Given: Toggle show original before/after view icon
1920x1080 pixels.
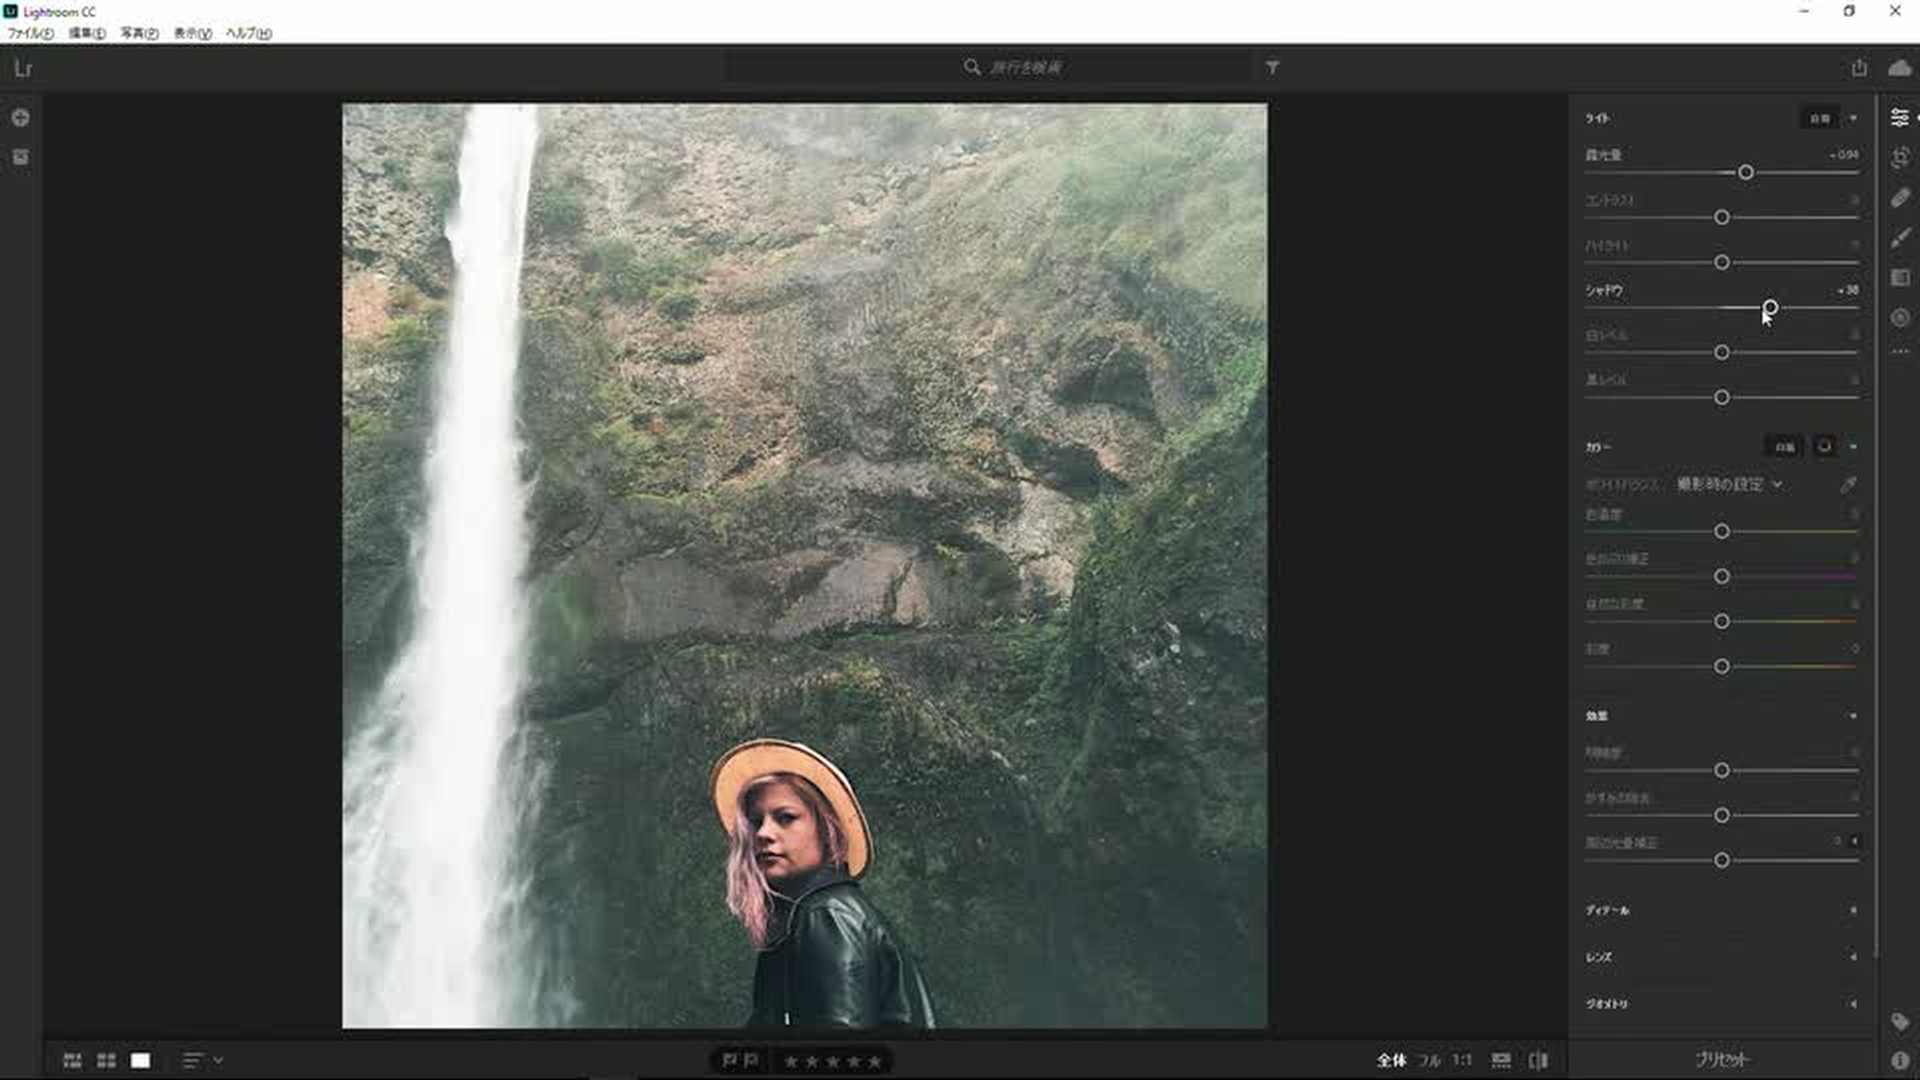Looking at the screenshot, I should 1538,1060.
